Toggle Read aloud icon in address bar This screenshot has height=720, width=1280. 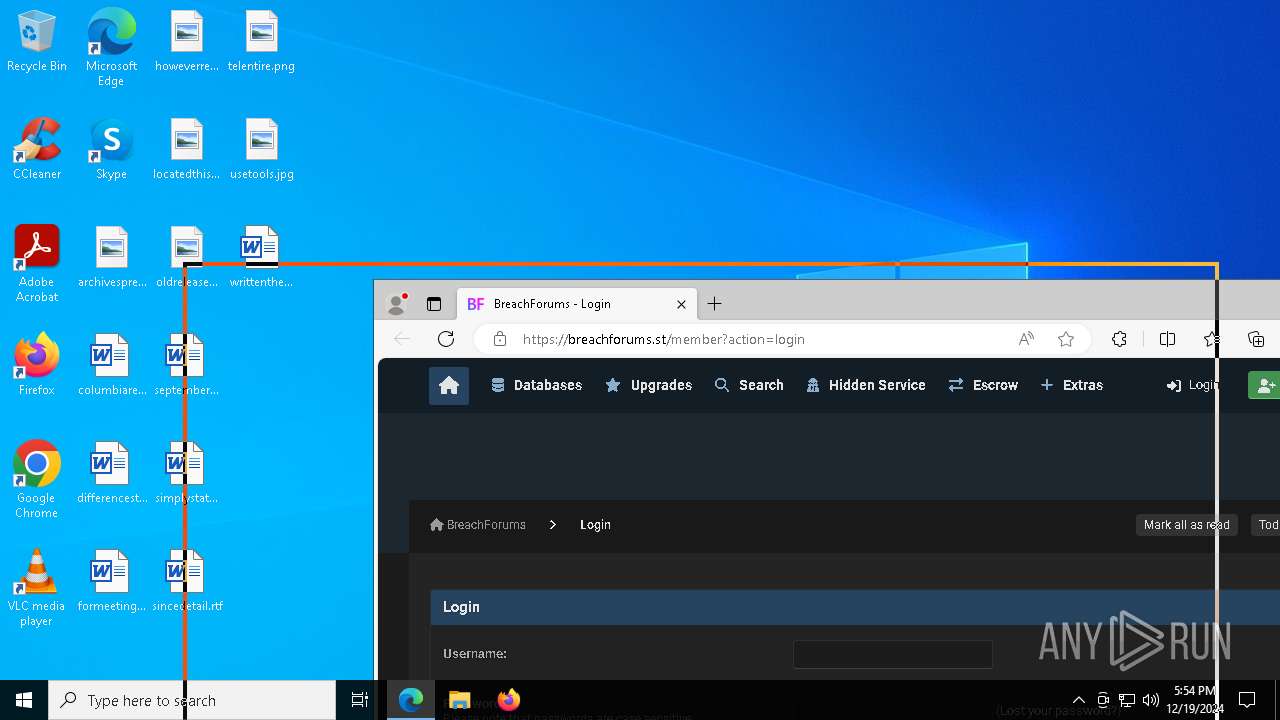pyautogui.click(x=1026, y=339)
